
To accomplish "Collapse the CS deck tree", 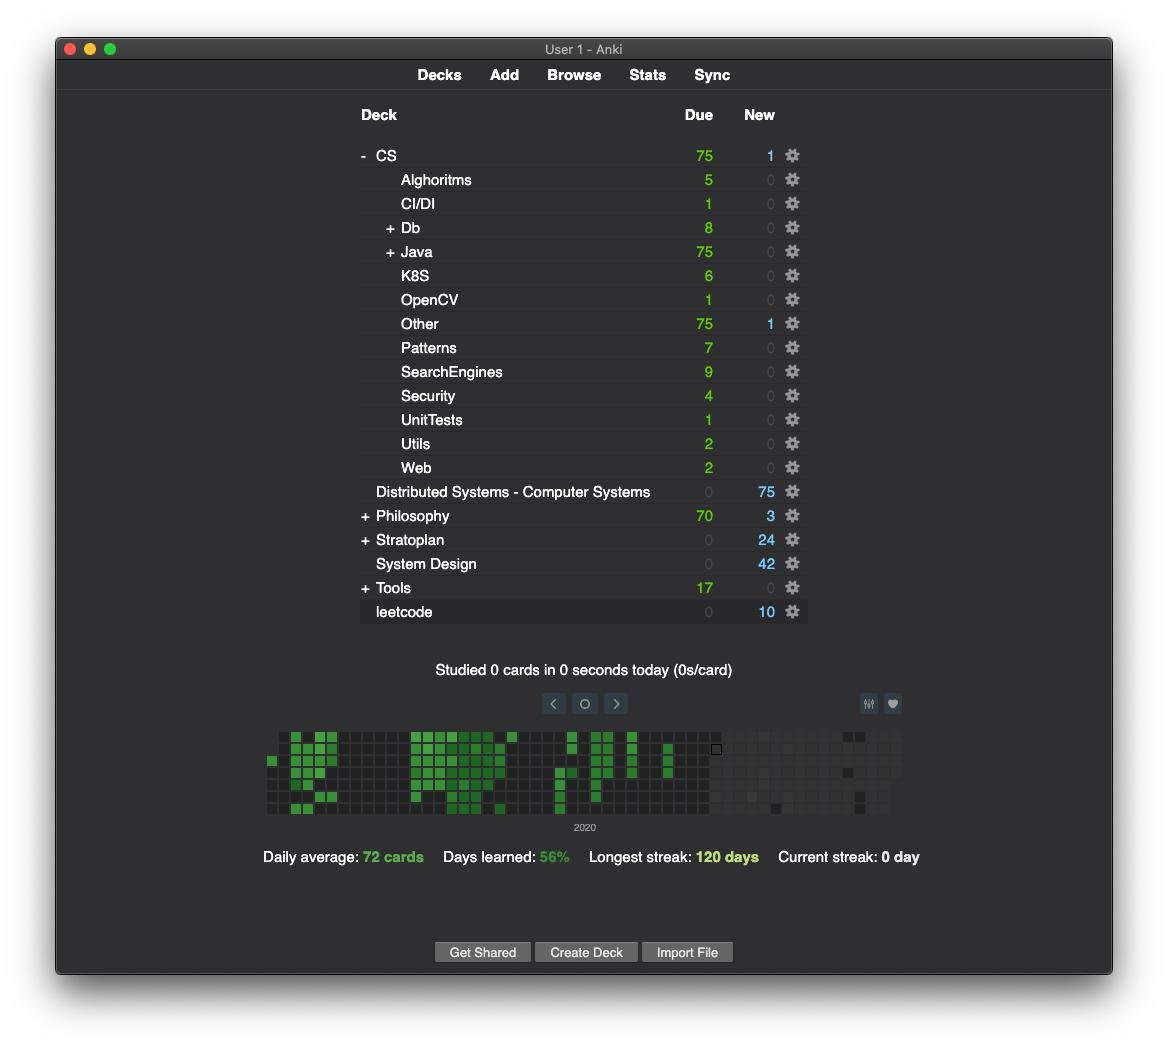I will point(364,156).
